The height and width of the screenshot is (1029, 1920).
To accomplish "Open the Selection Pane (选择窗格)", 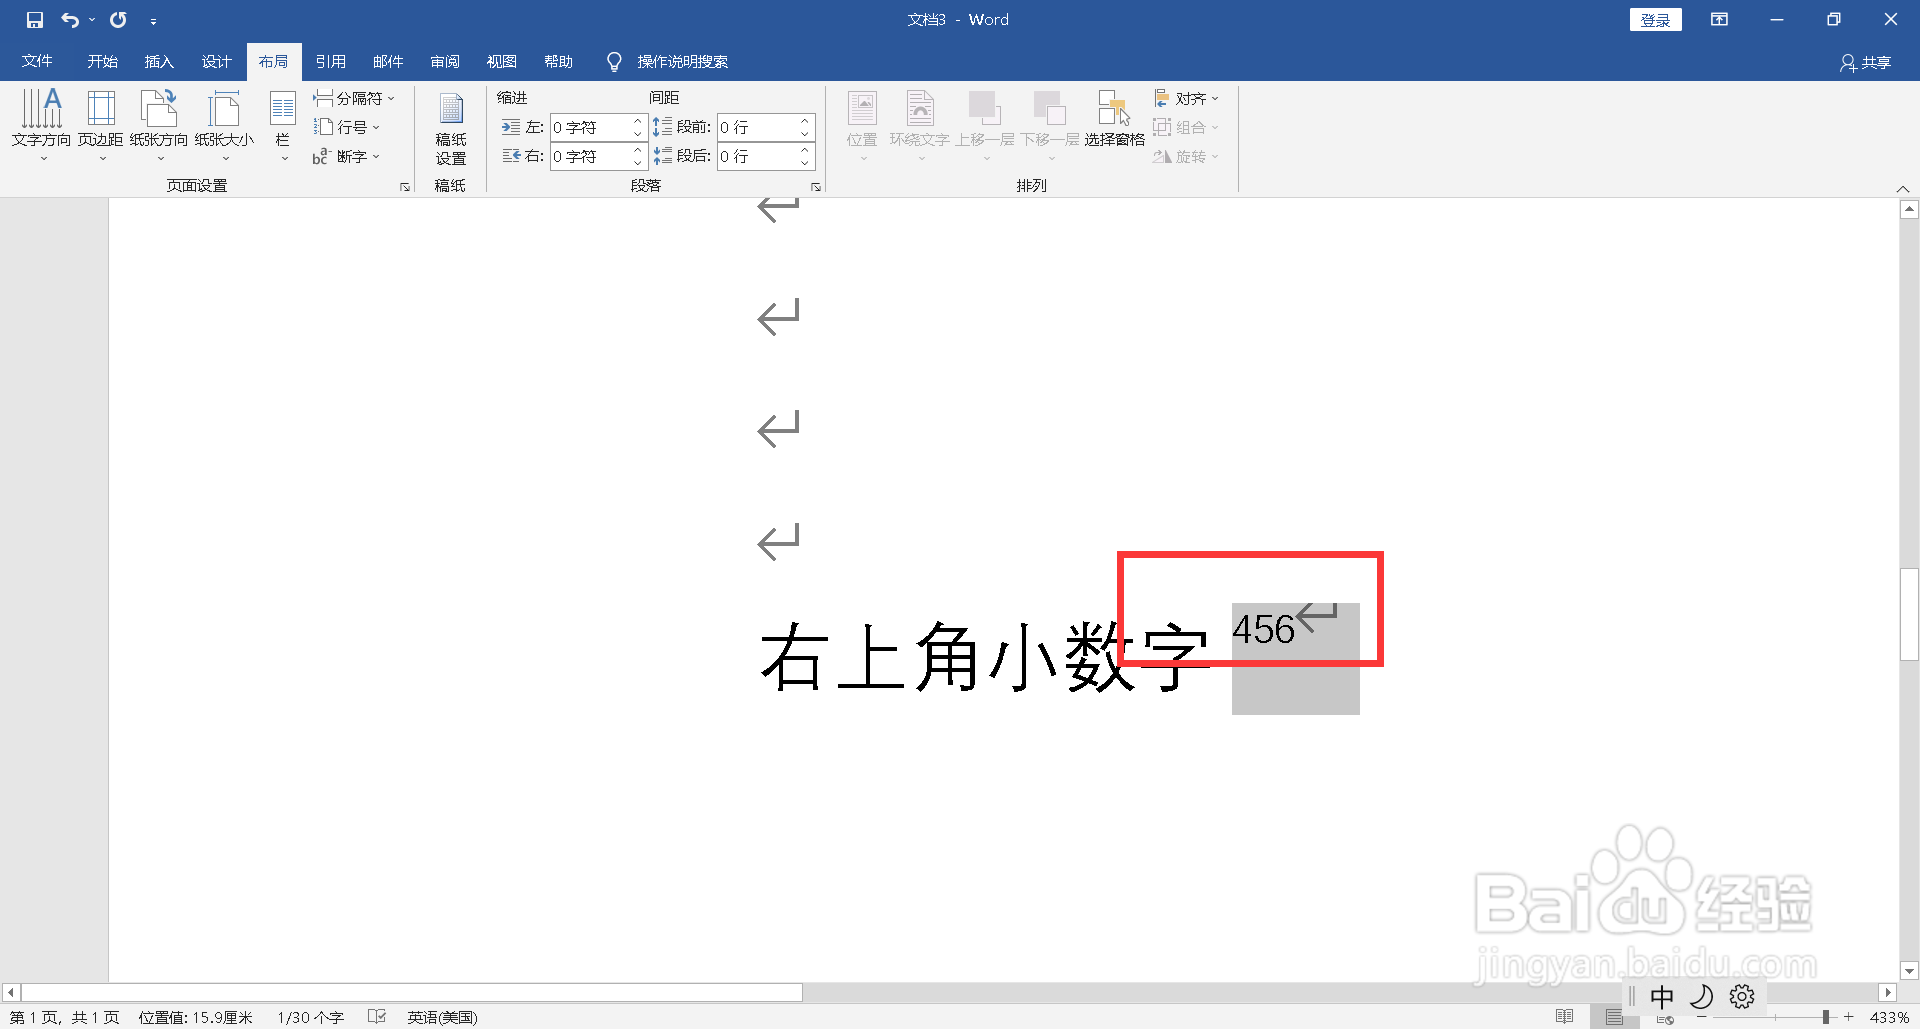I will pyautogui.click(x=1114, y=120).
